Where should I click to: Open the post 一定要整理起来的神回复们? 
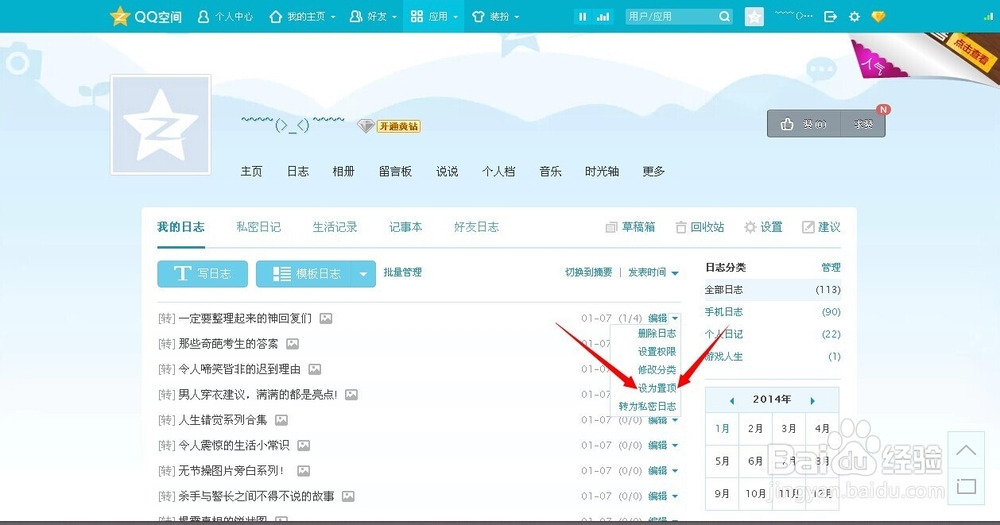(x=245, y=318)
